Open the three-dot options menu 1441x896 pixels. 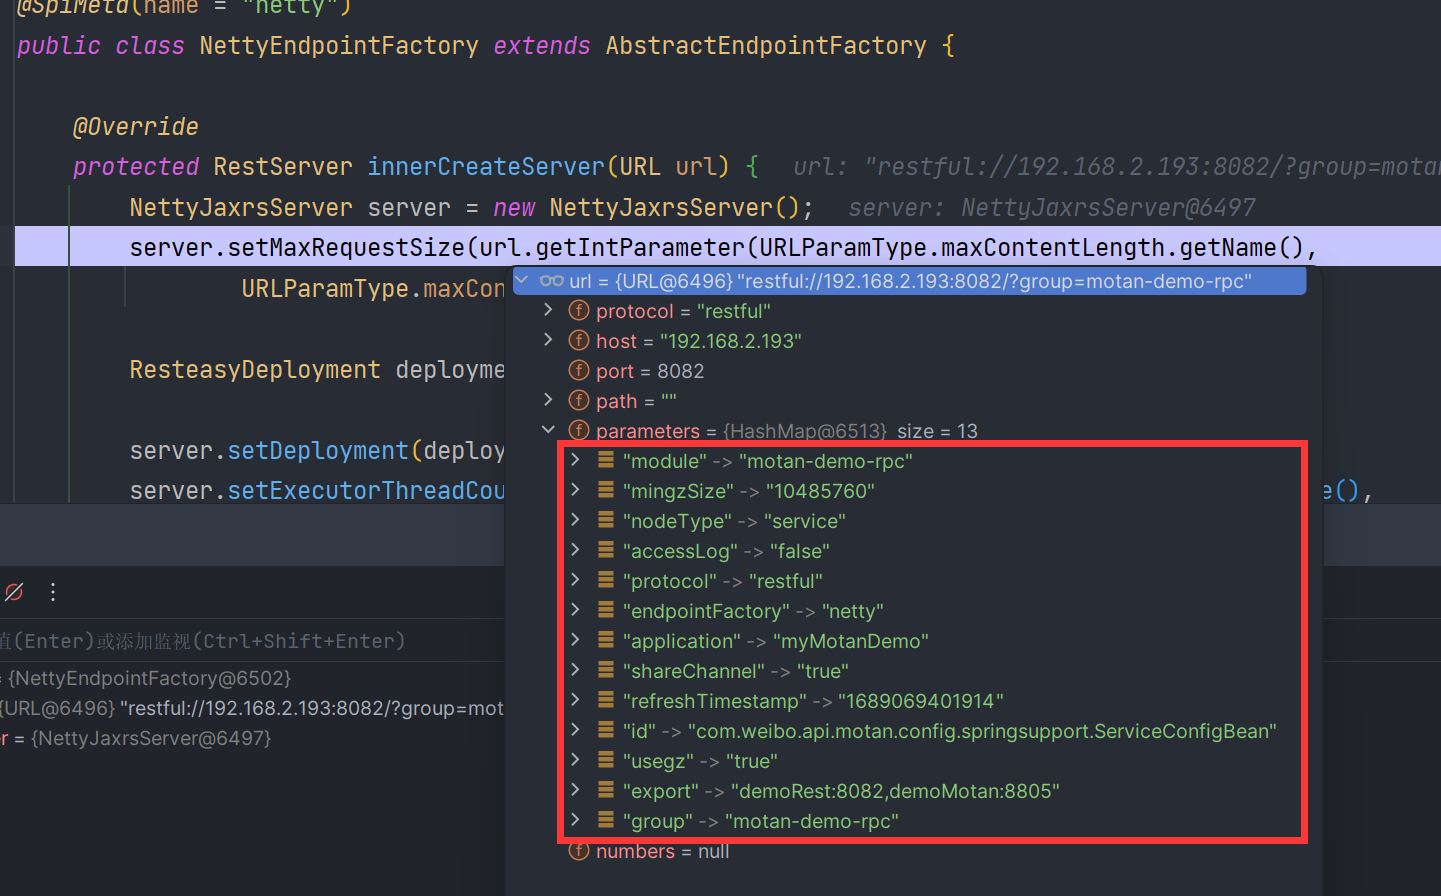coord(52,592)
